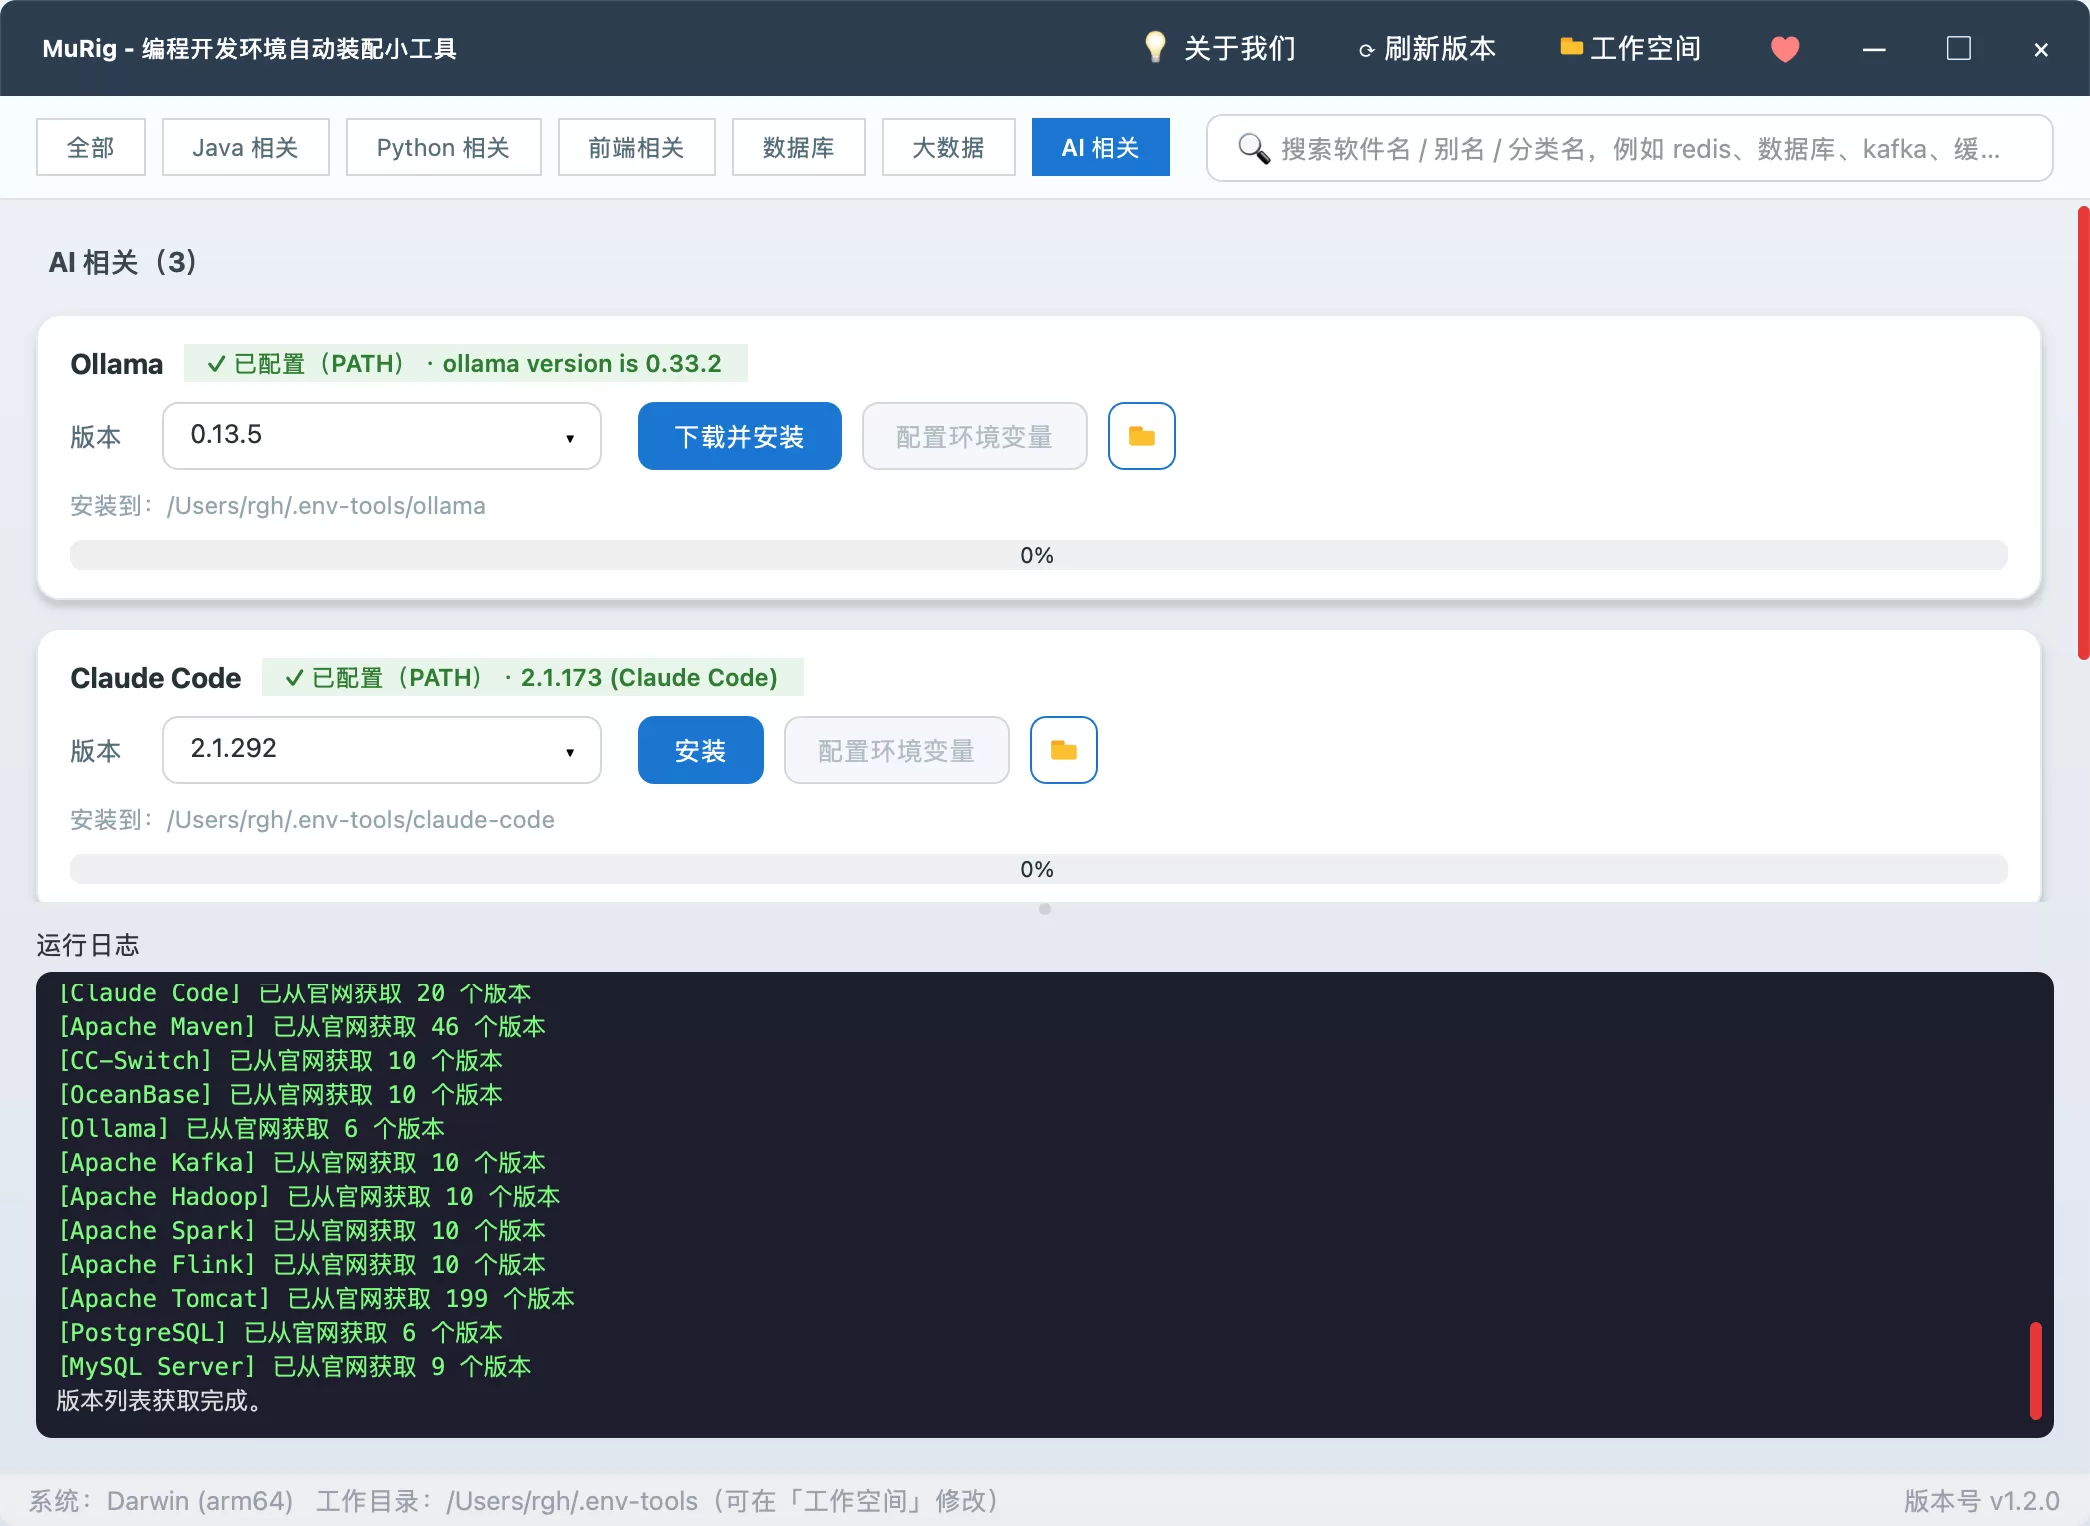
Task: Click 系统: Darwin (arm64) in status bar
Action: [161, 1500]
